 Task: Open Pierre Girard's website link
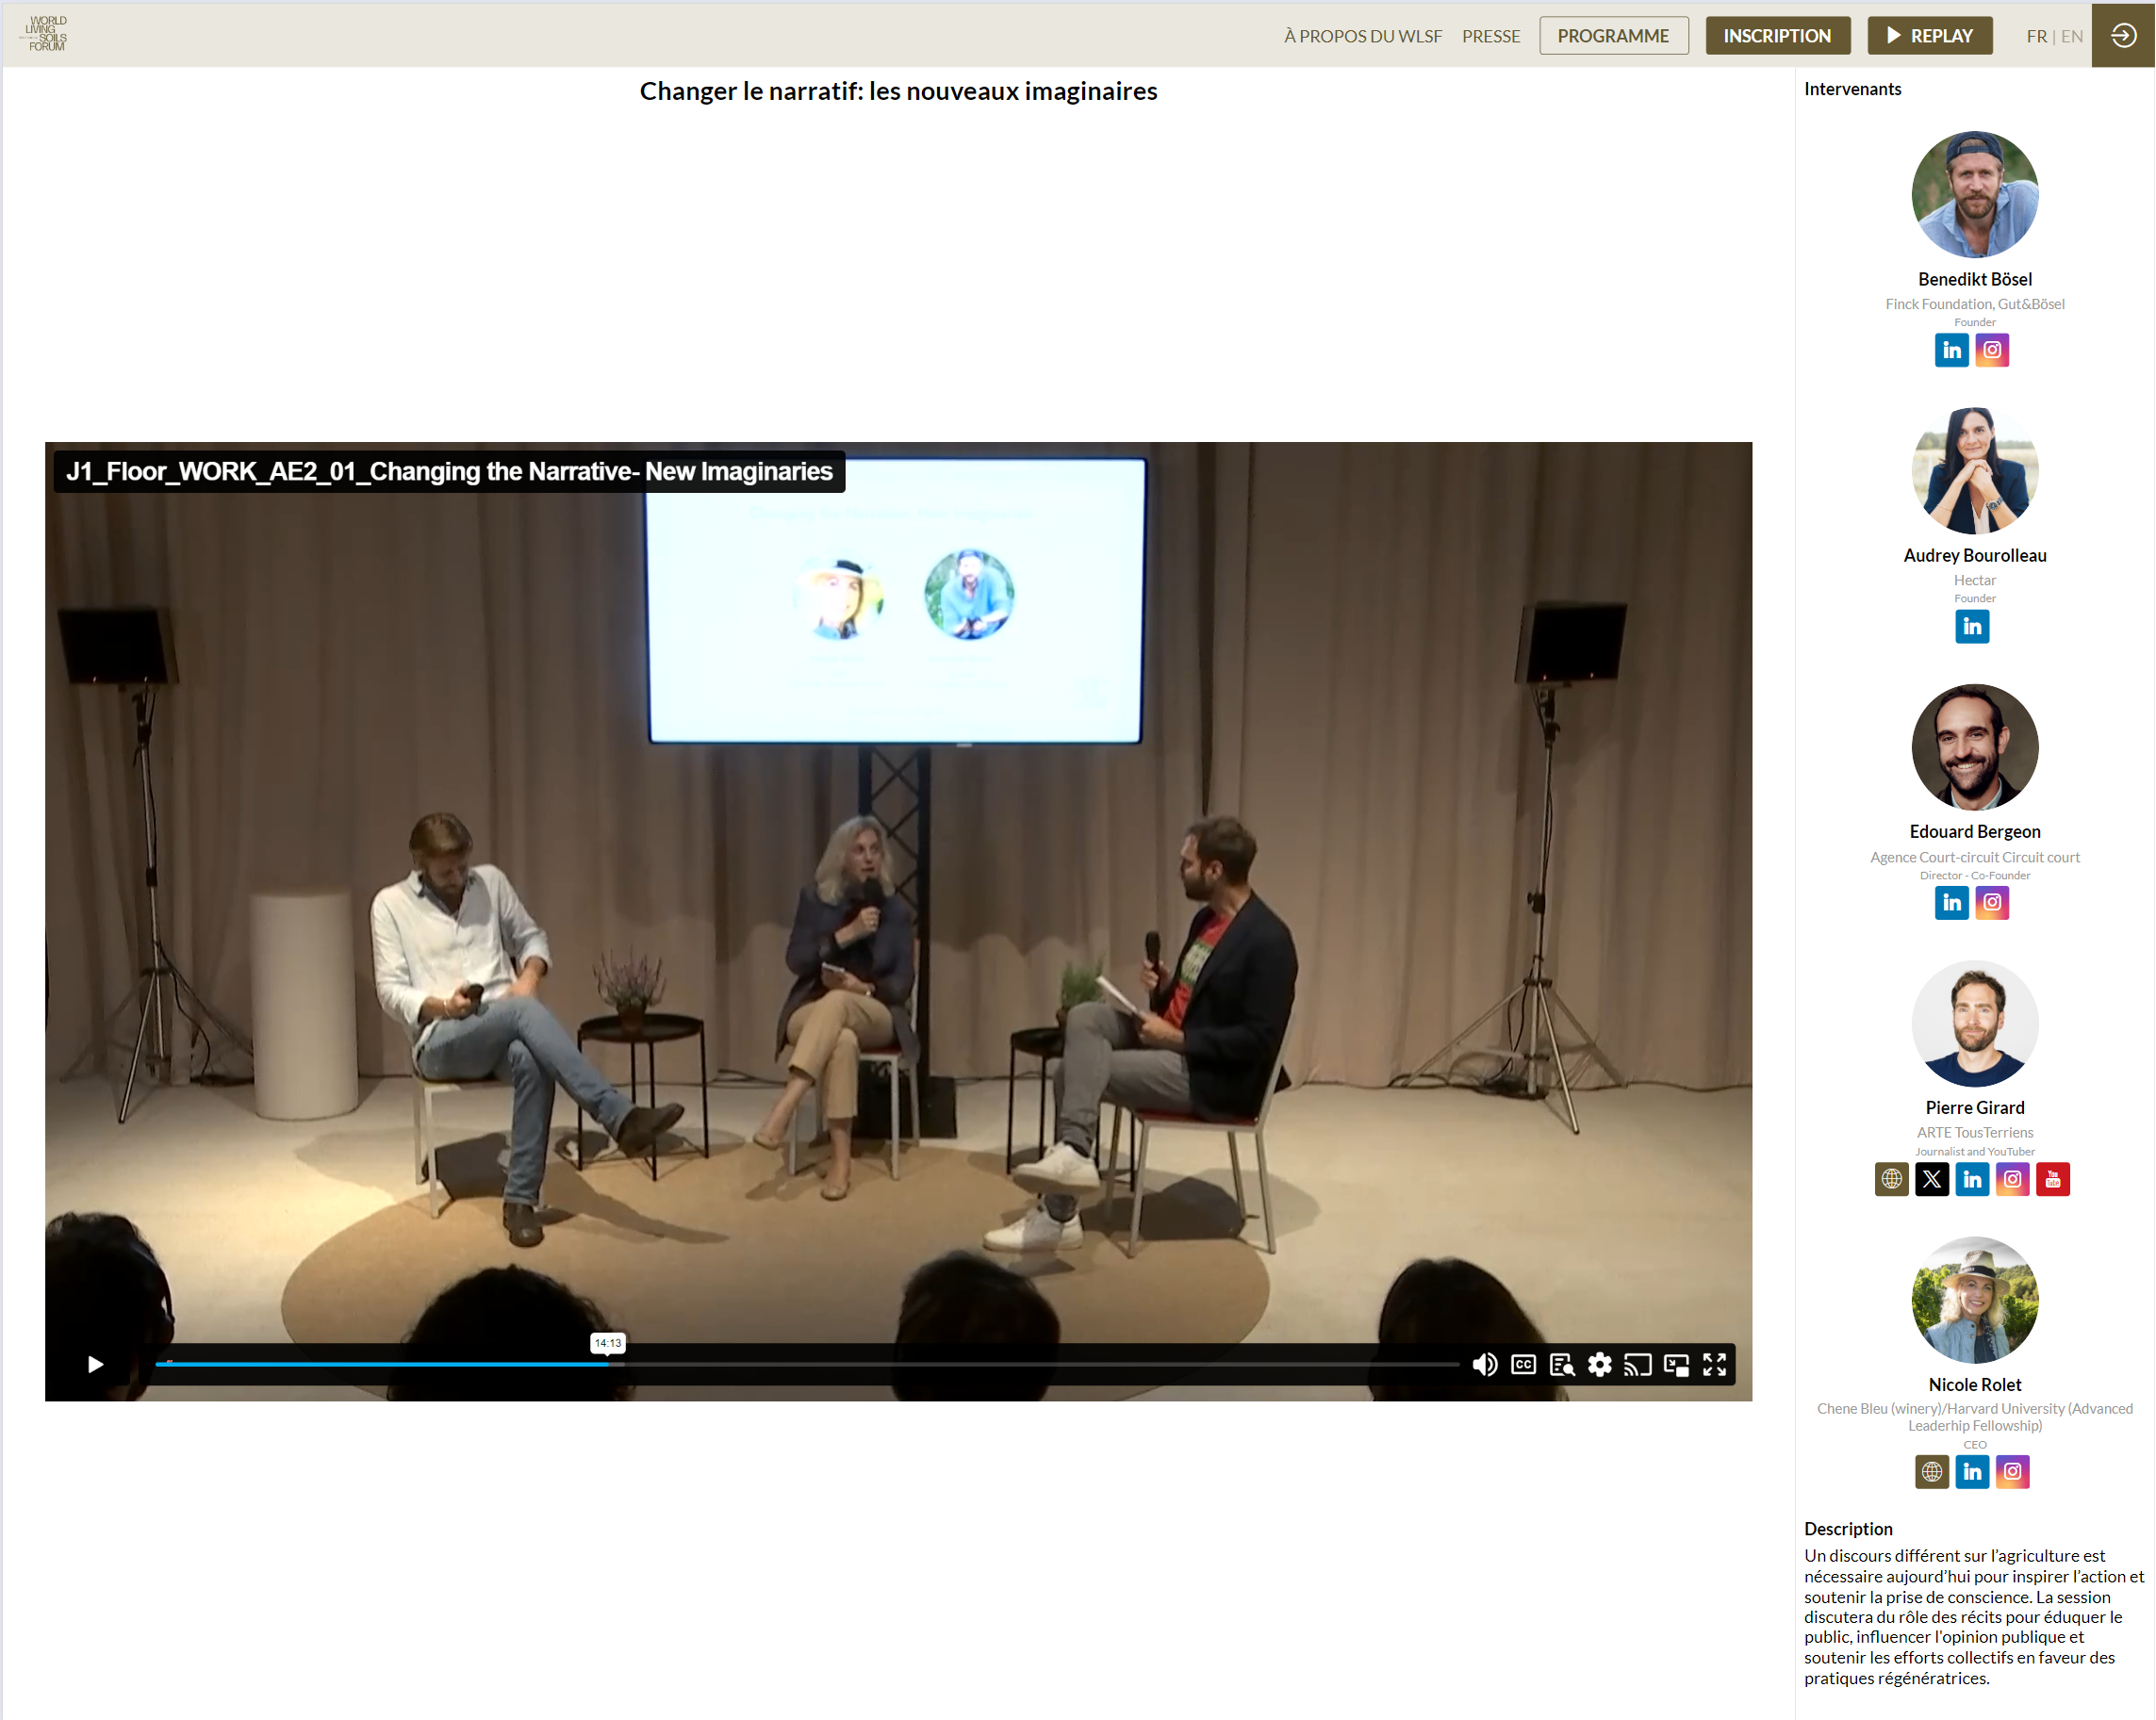pyautogui.click(x=1892, y=1179)
